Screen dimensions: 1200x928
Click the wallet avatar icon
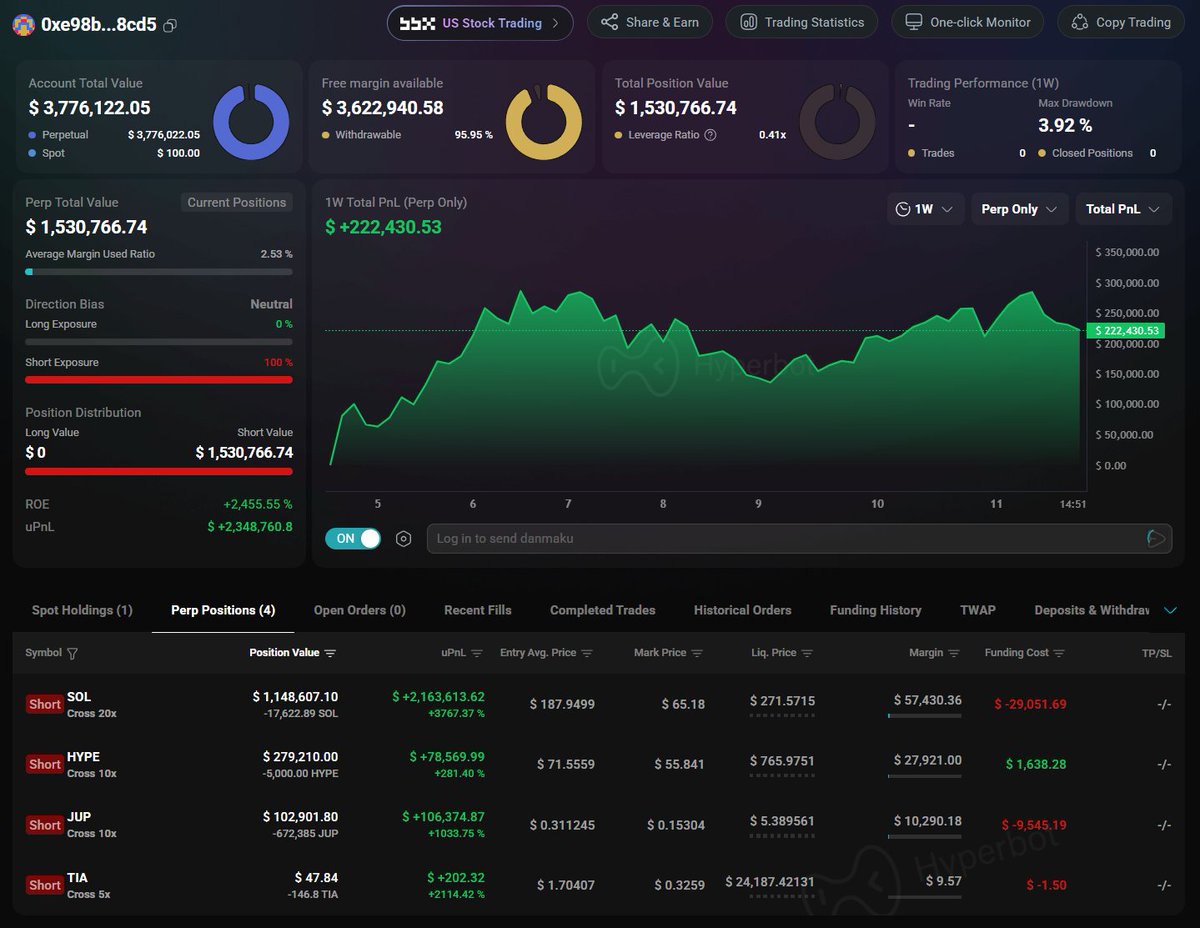point(23,25)
